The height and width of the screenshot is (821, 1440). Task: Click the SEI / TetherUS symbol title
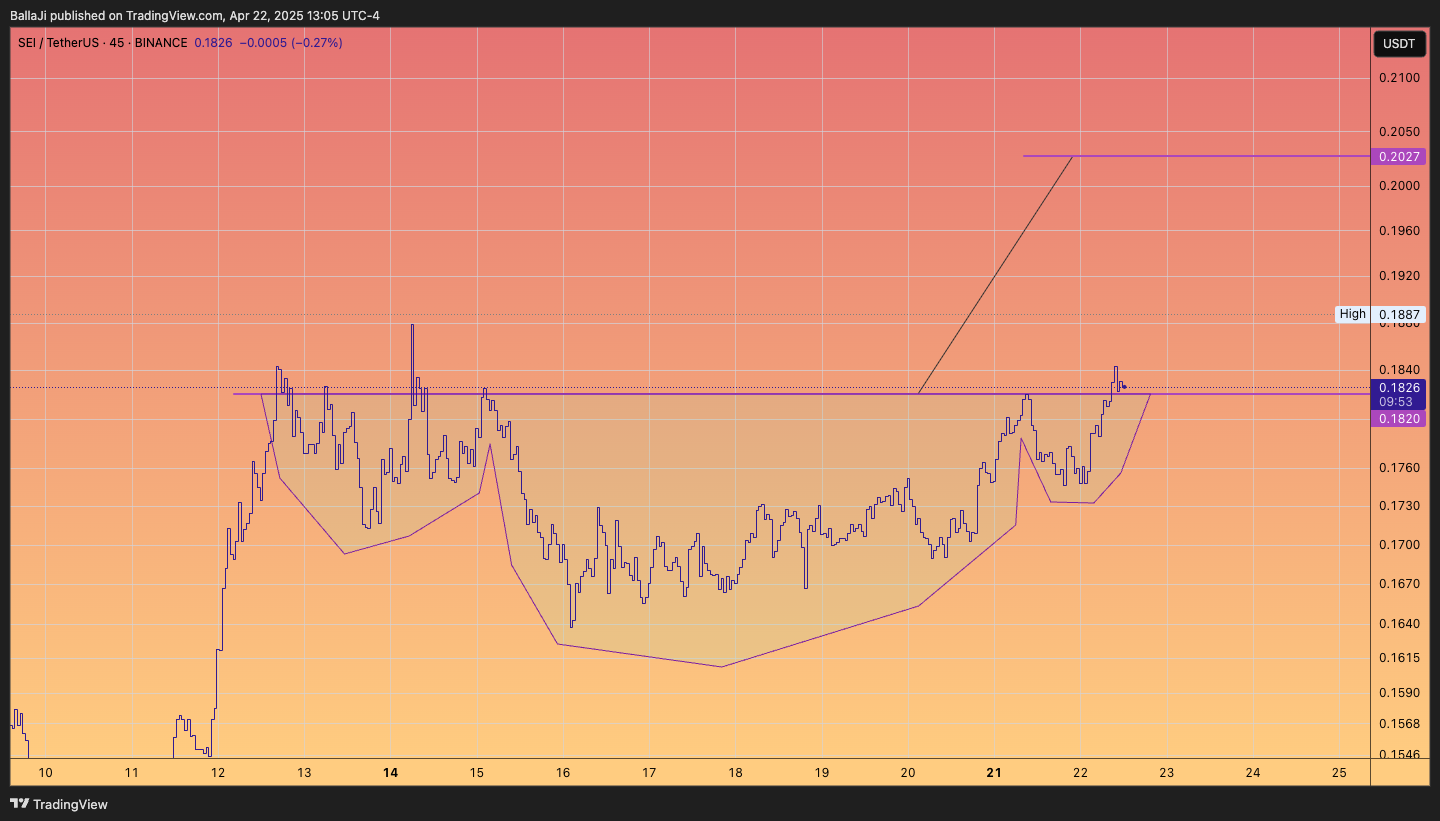click(x=60, y=43)
